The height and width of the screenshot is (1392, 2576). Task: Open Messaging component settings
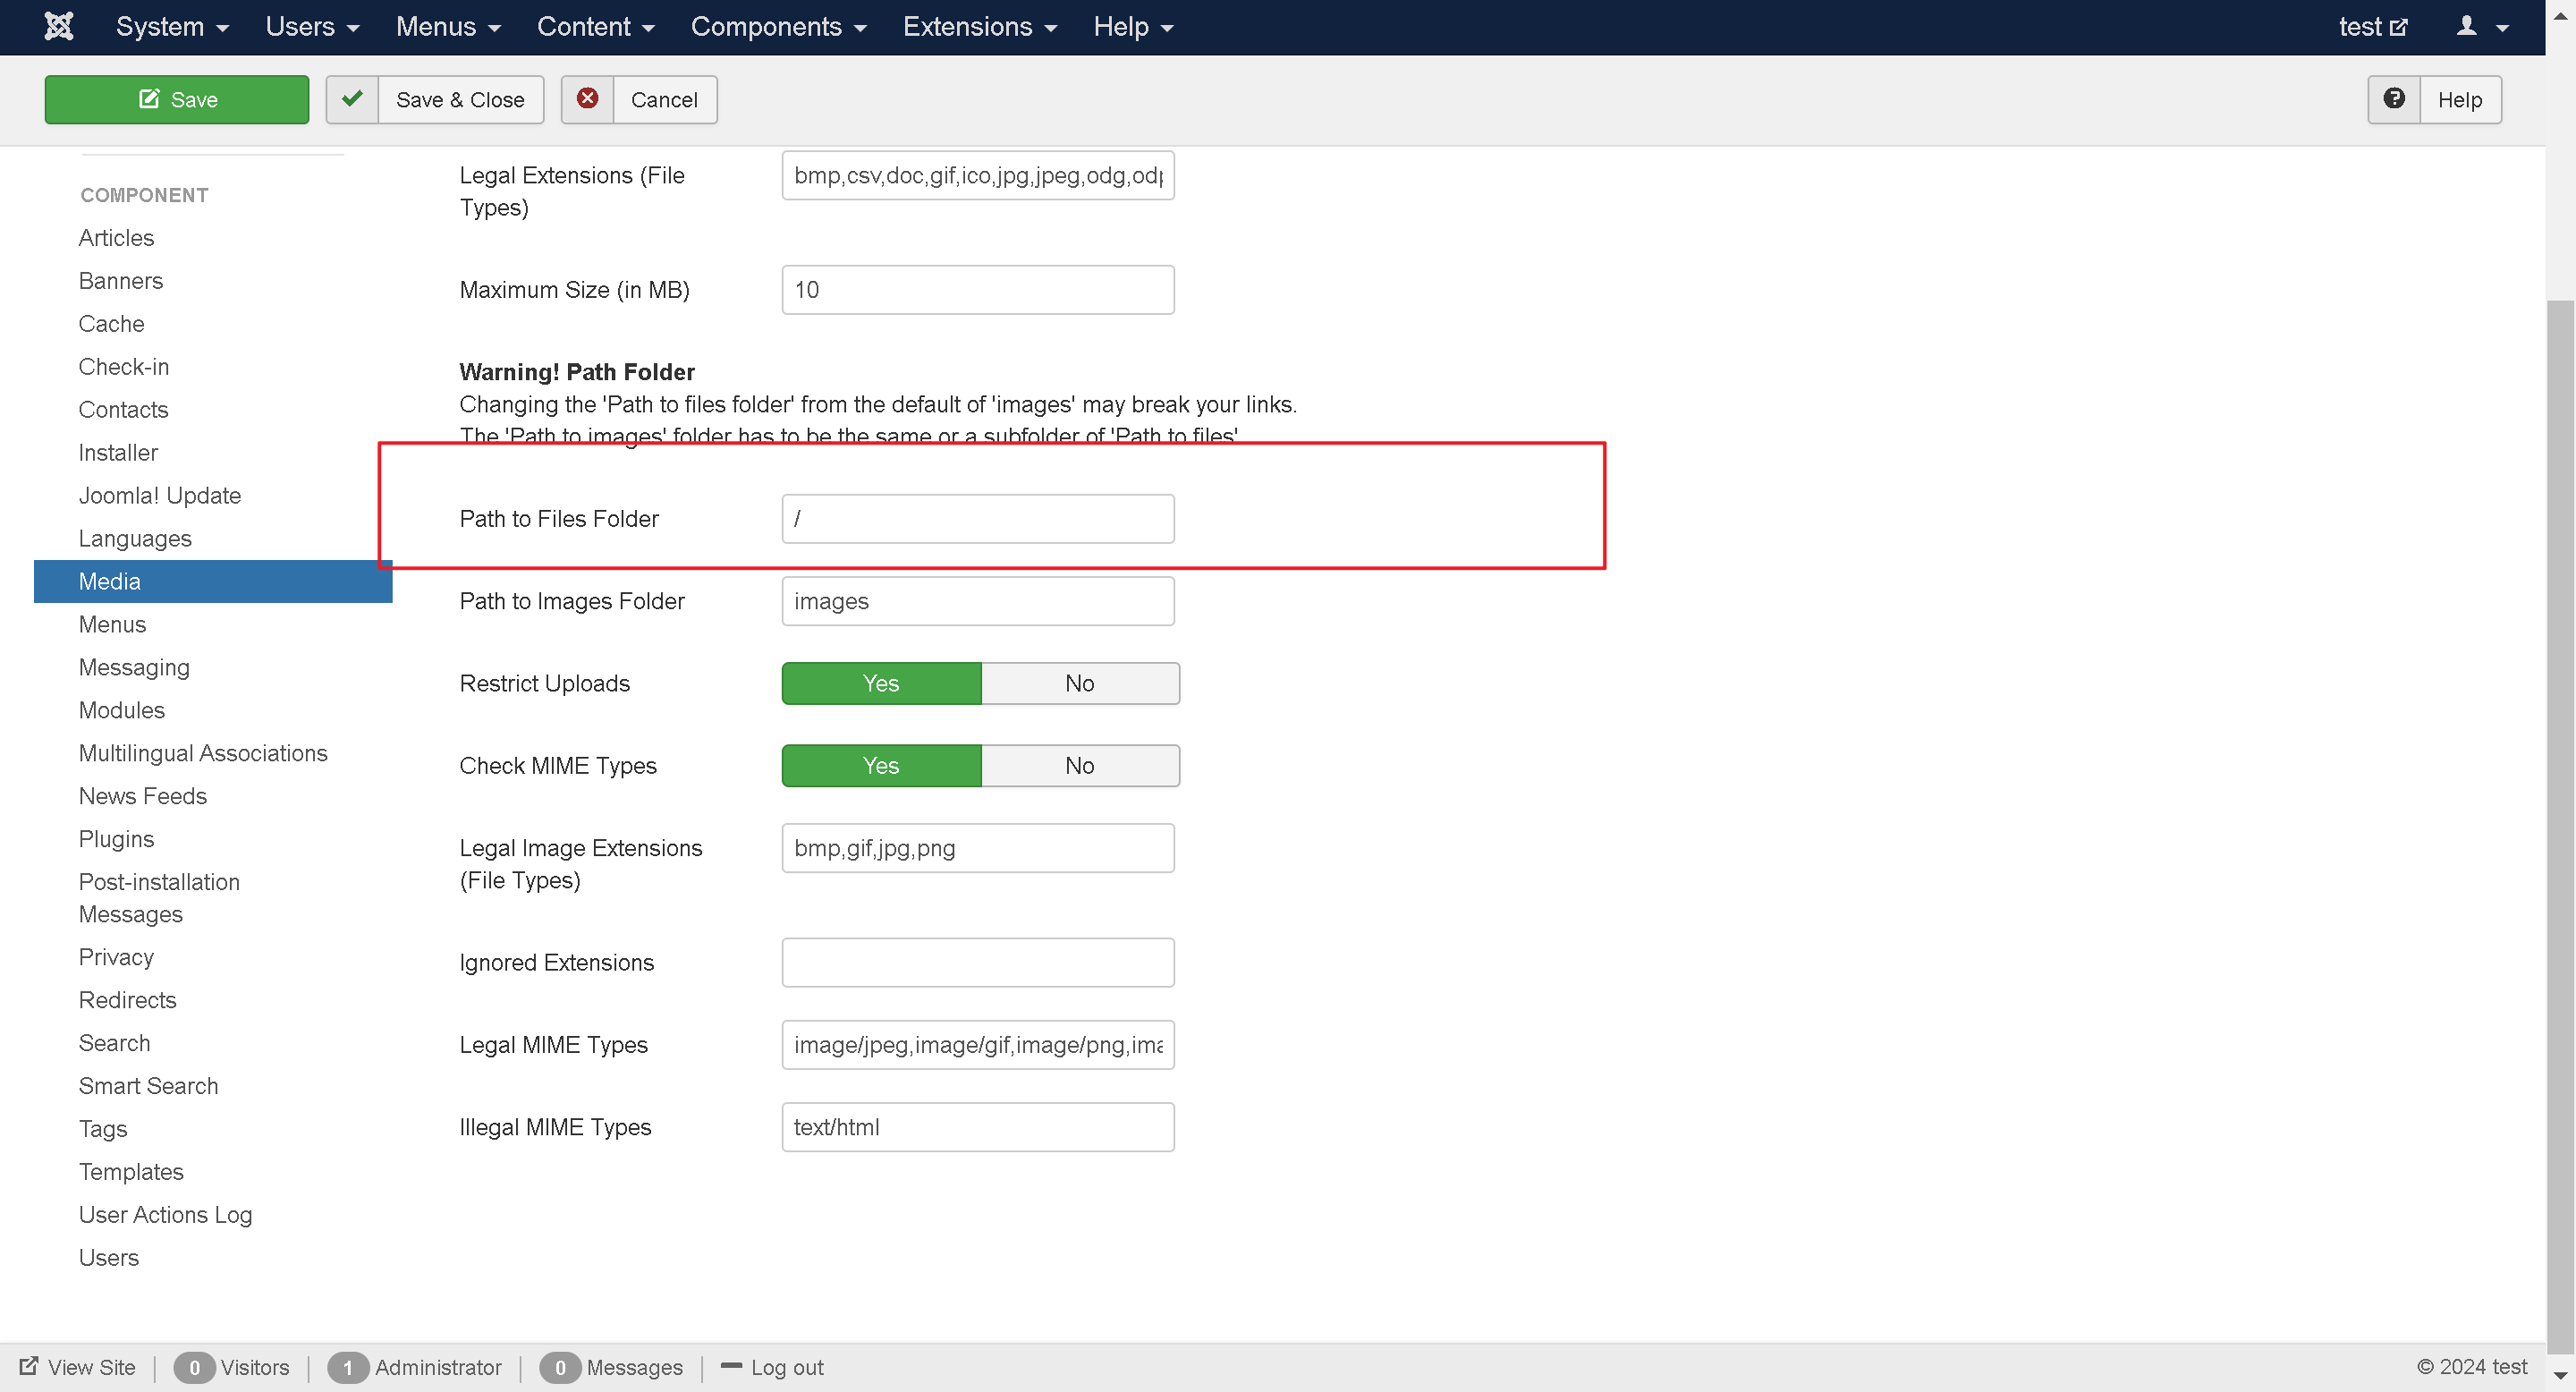pos(134,667)
